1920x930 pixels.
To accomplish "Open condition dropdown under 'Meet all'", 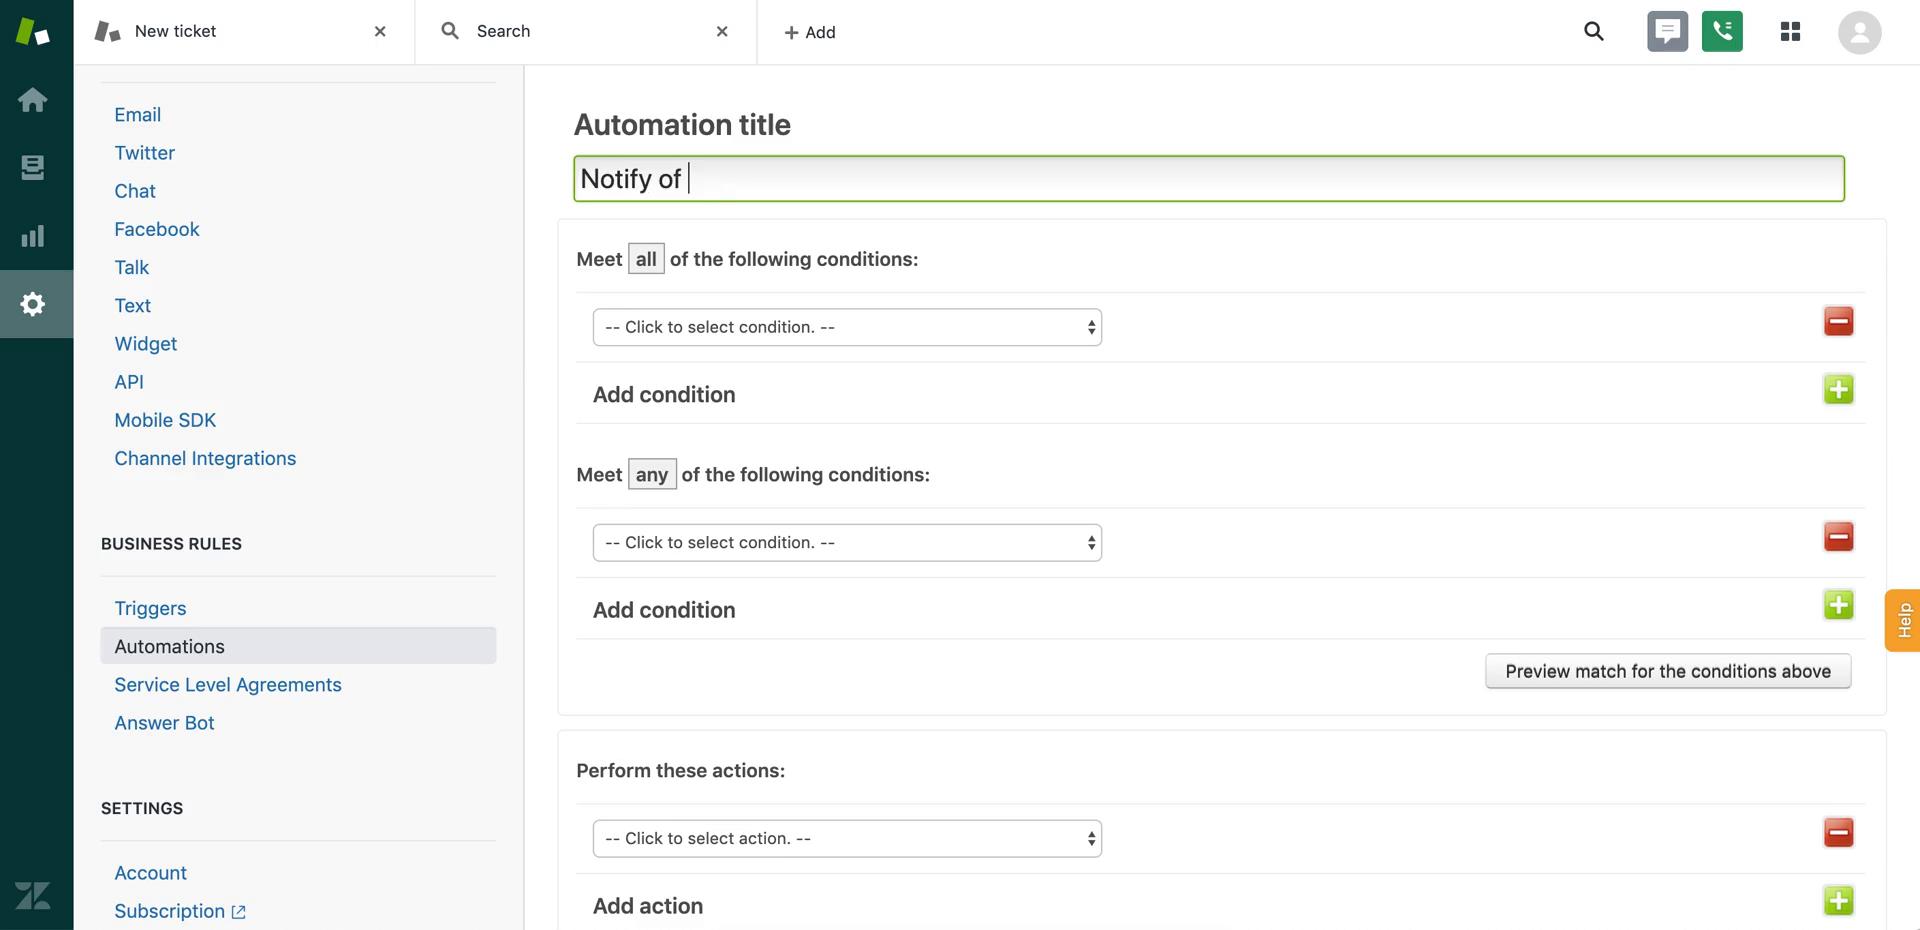I will click(847, 327).
